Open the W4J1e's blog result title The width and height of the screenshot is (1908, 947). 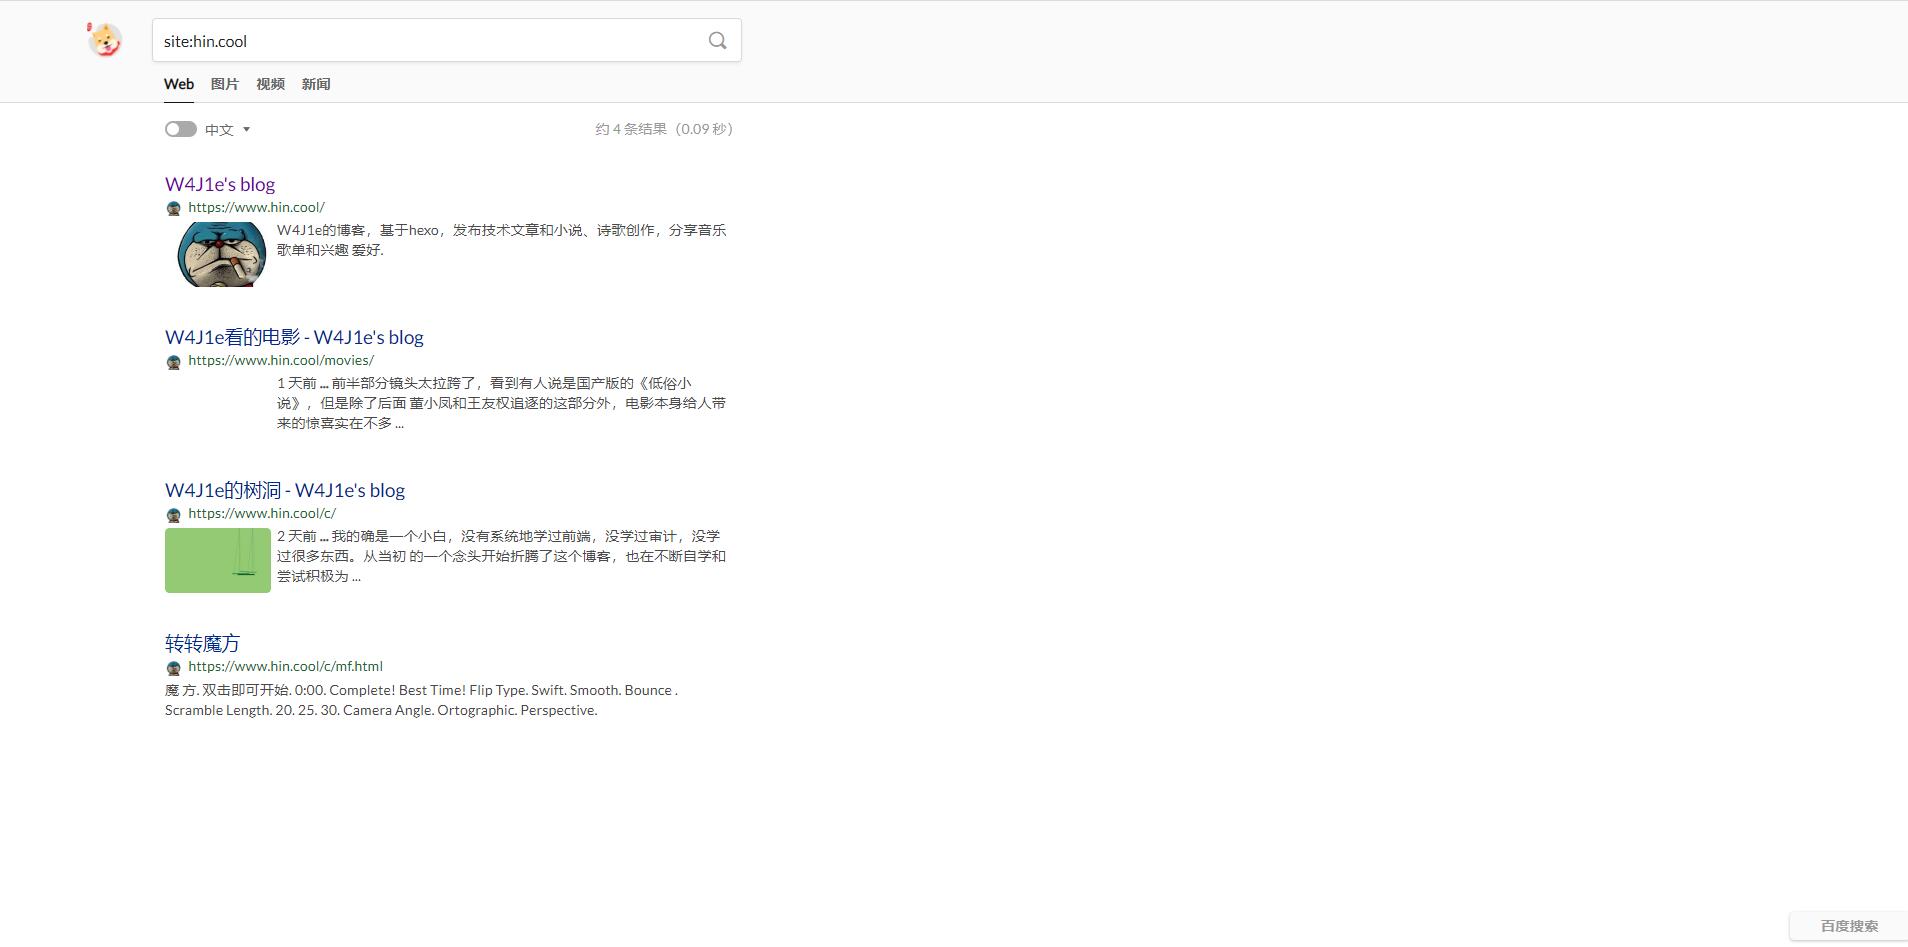coord(220,184)
